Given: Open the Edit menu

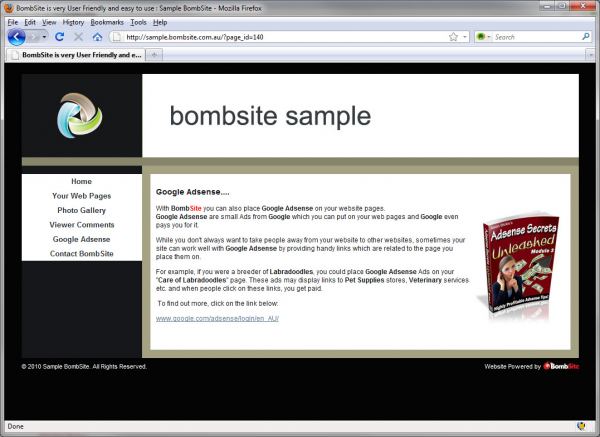Looking at the screenshot, I should [30, 22].
